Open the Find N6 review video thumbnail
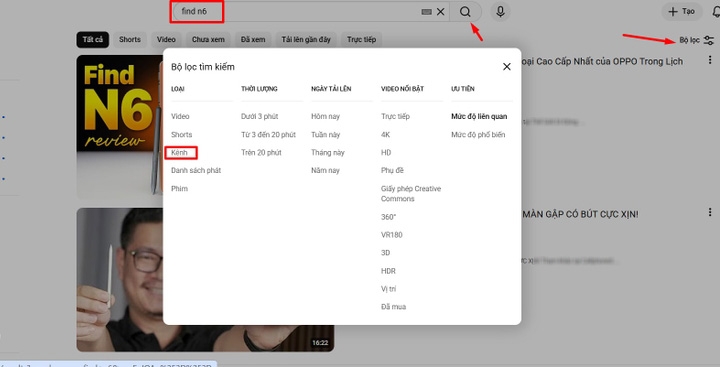 (119, 127)
